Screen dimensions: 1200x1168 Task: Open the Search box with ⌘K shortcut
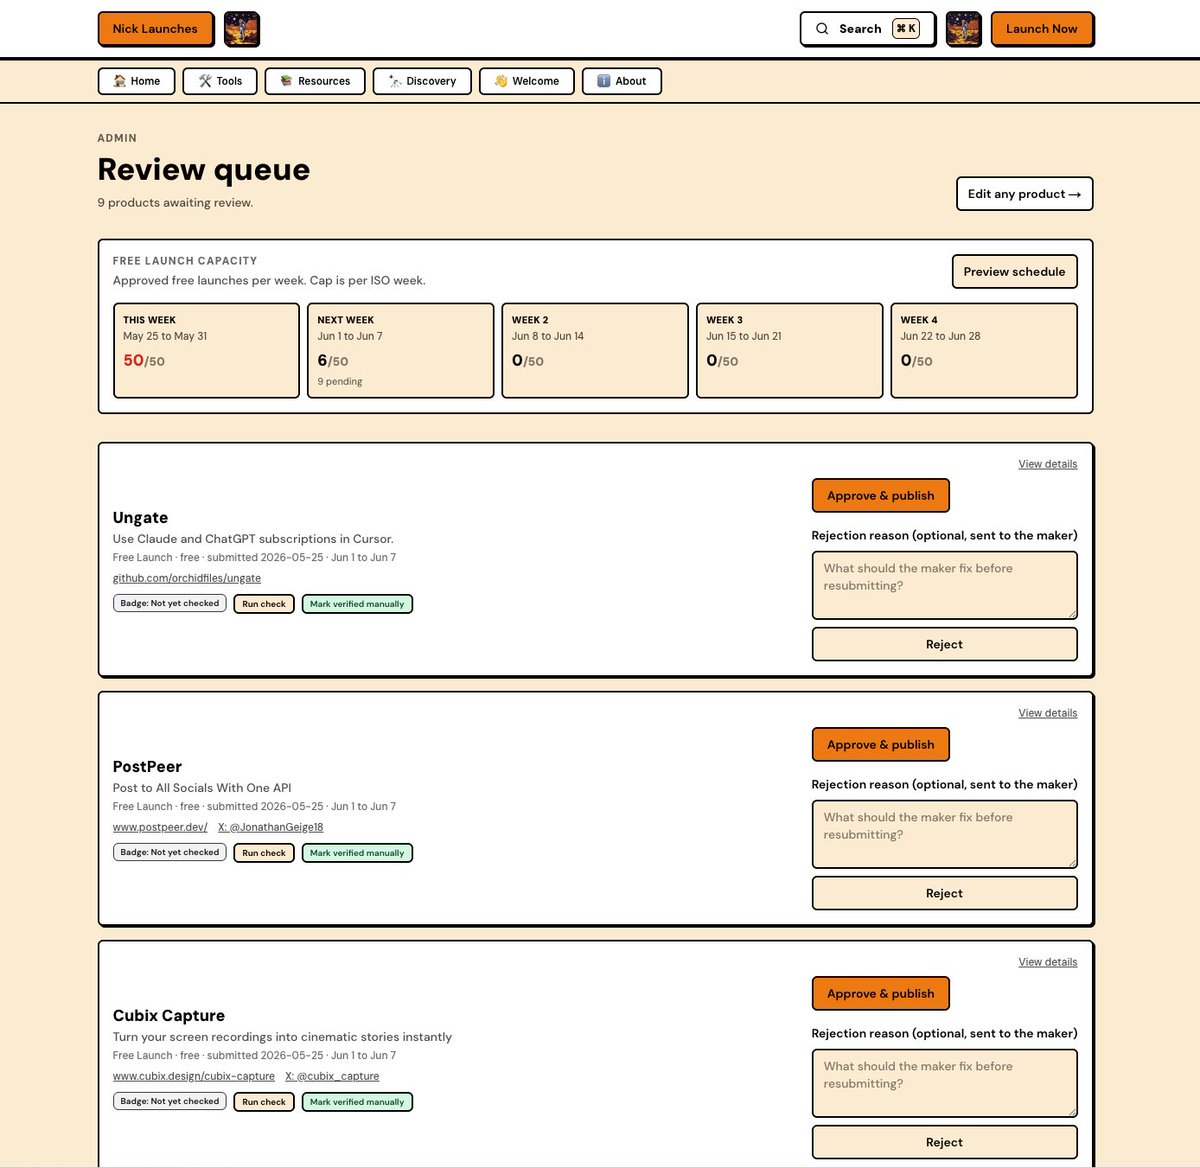tap(867, 29)
